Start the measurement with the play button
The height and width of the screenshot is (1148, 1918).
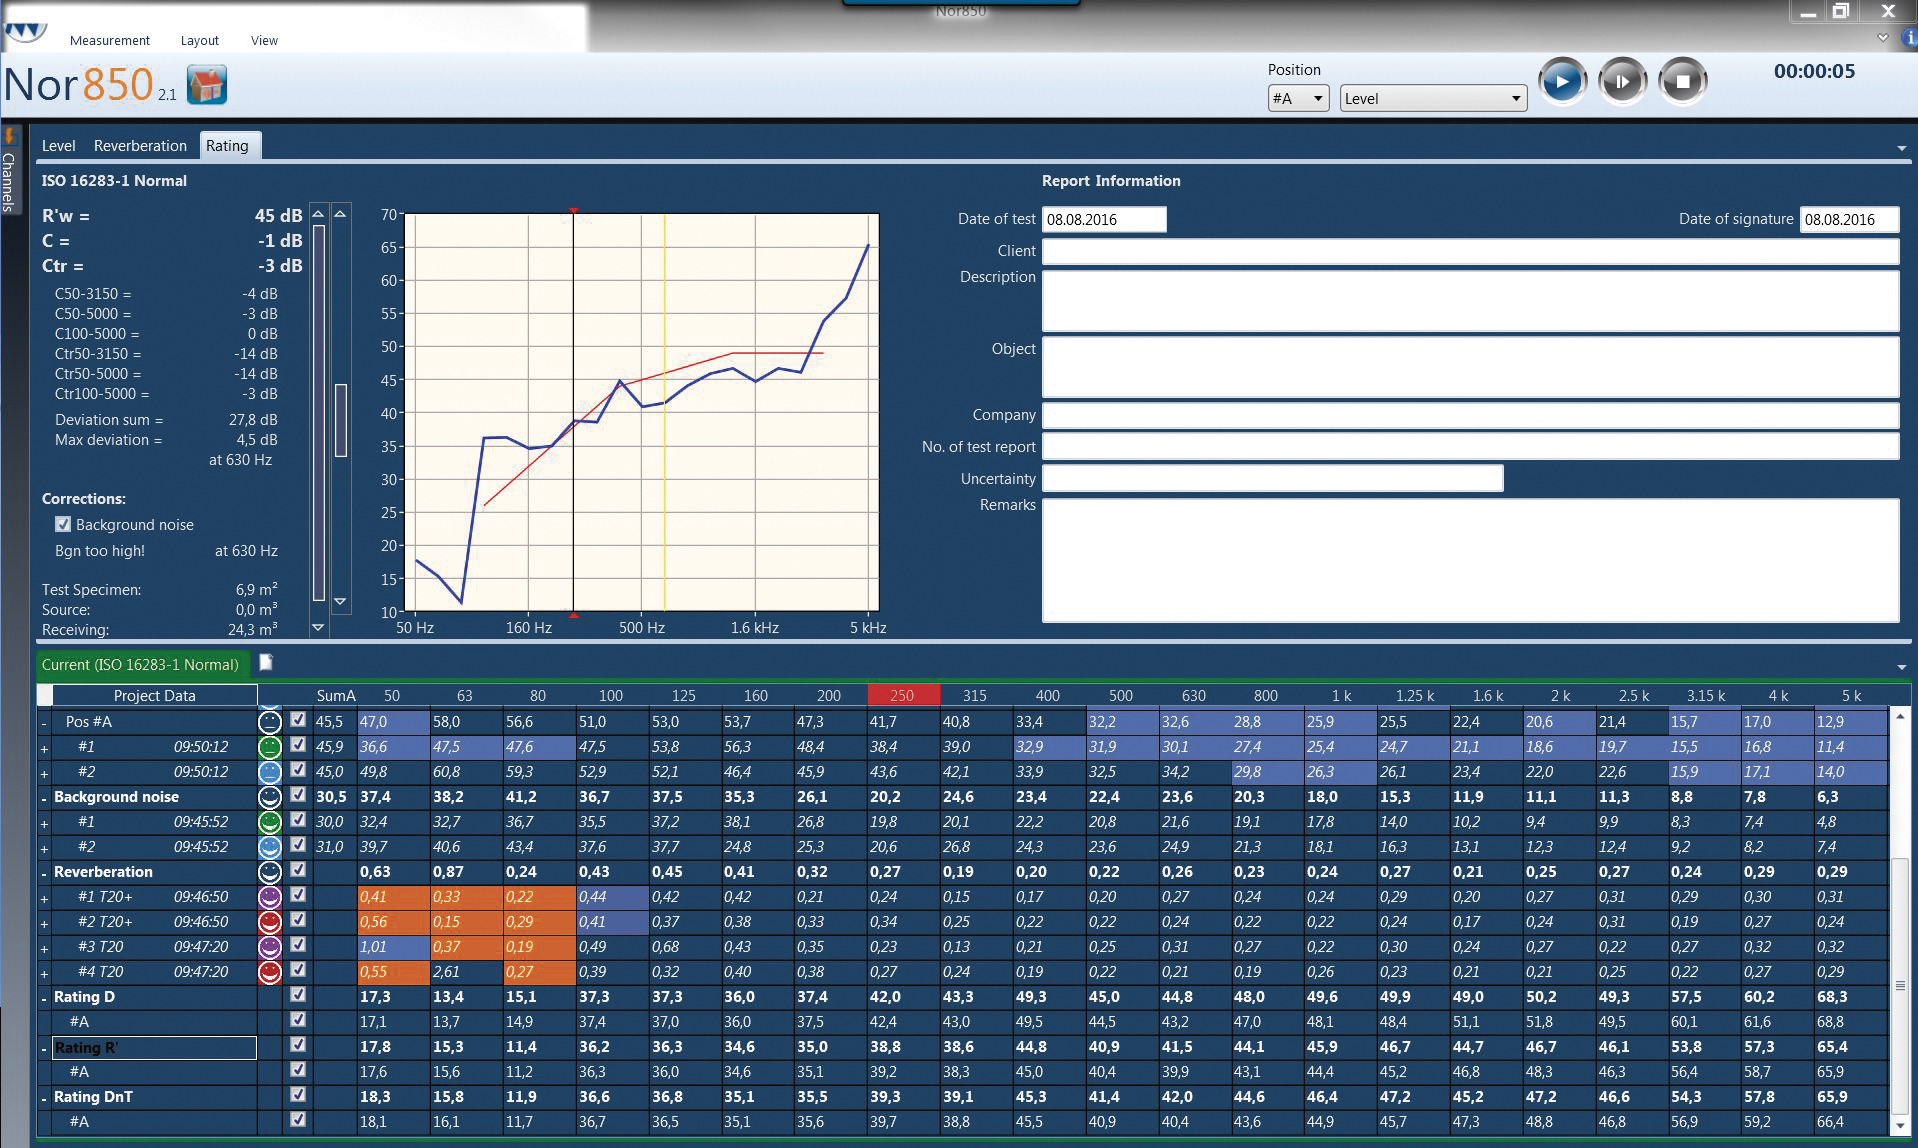click(x=1561, y=82)
